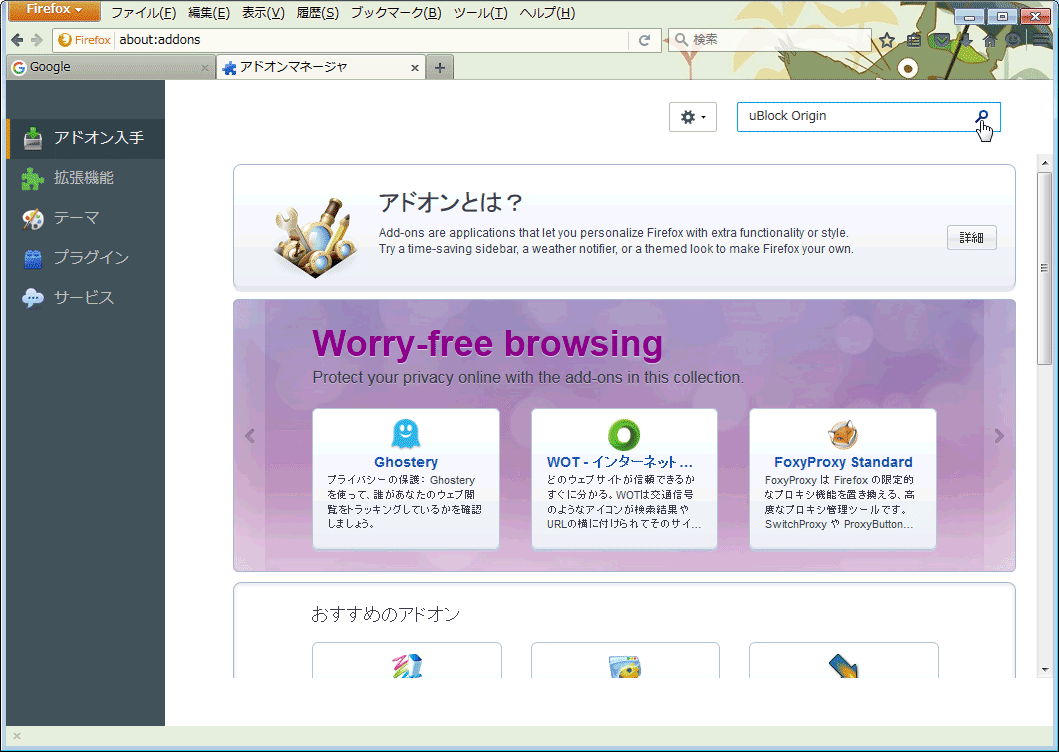Image resolution: width=1059 pixels, height=752 pixels.
Task: Open プラグイン category in sidebar
Action: point(86,258)
